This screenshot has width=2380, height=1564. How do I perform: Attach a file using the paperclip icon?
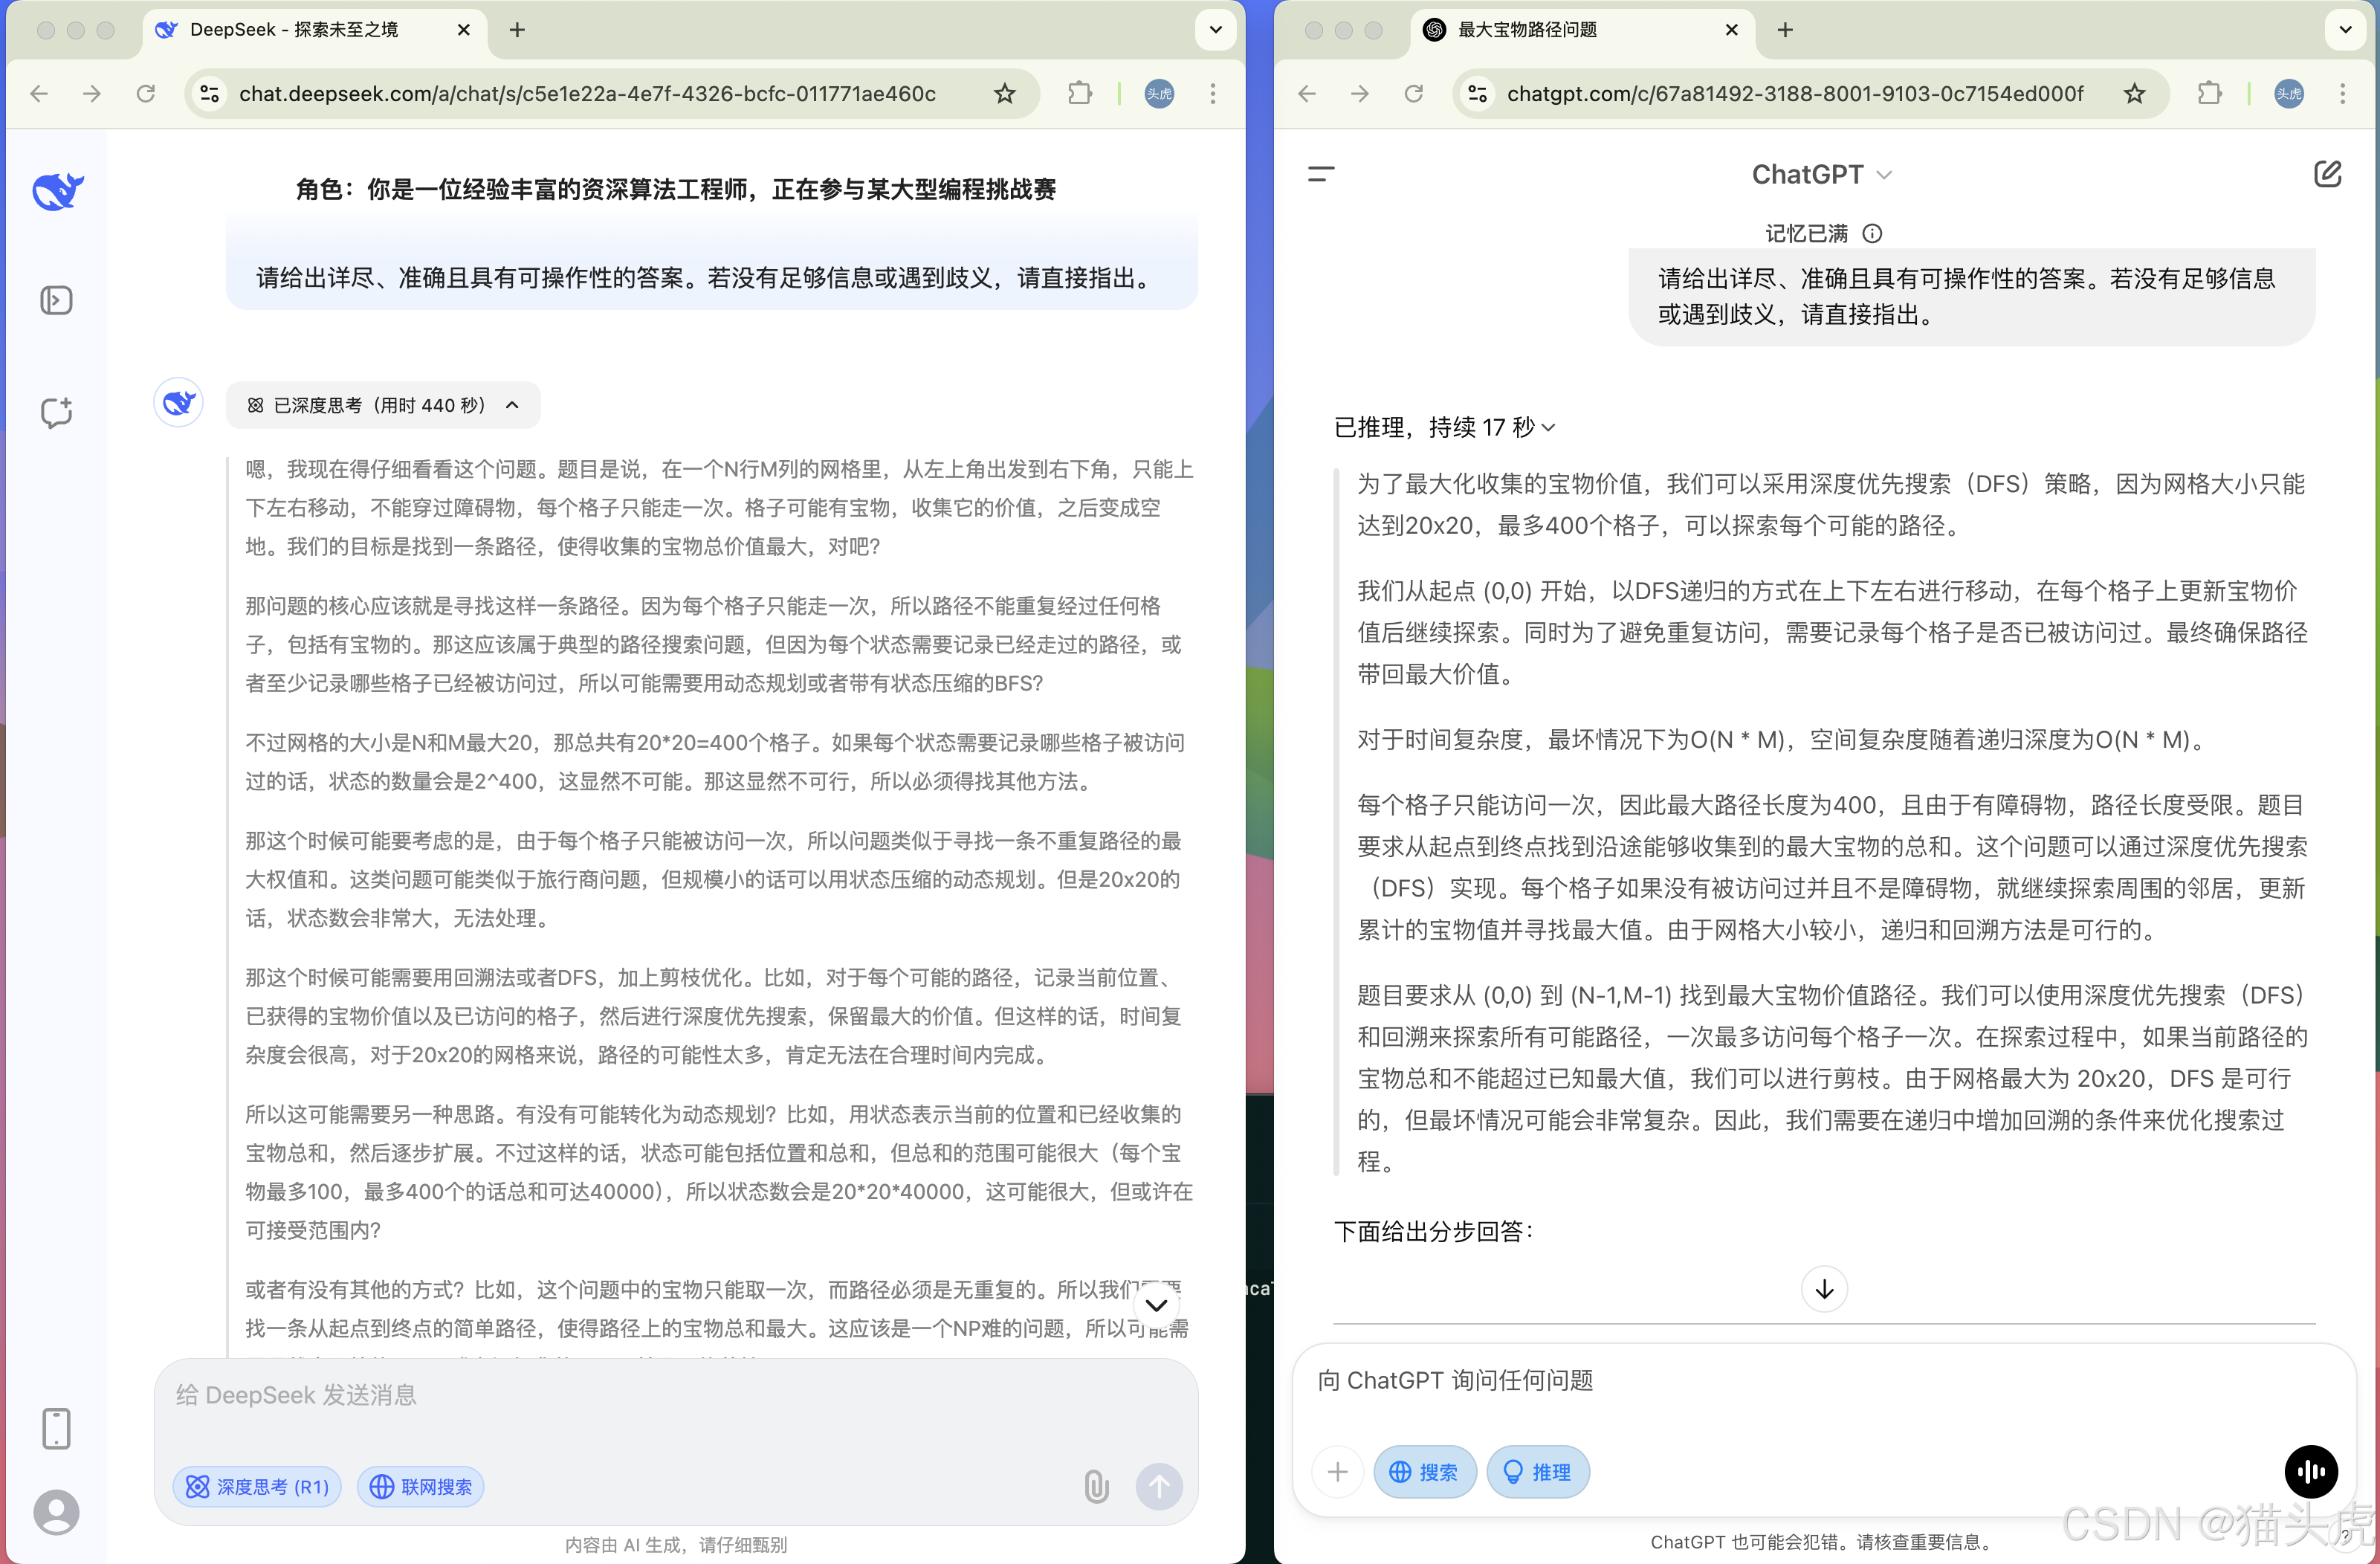click(x=1097, y=1487)
